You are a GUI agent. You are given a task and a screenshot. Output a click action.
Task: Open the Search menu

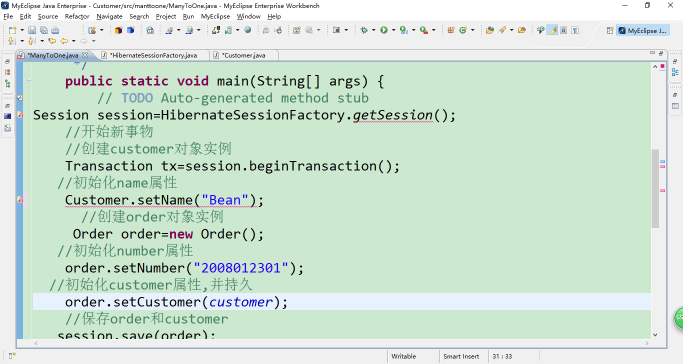[x=139, y=17]
